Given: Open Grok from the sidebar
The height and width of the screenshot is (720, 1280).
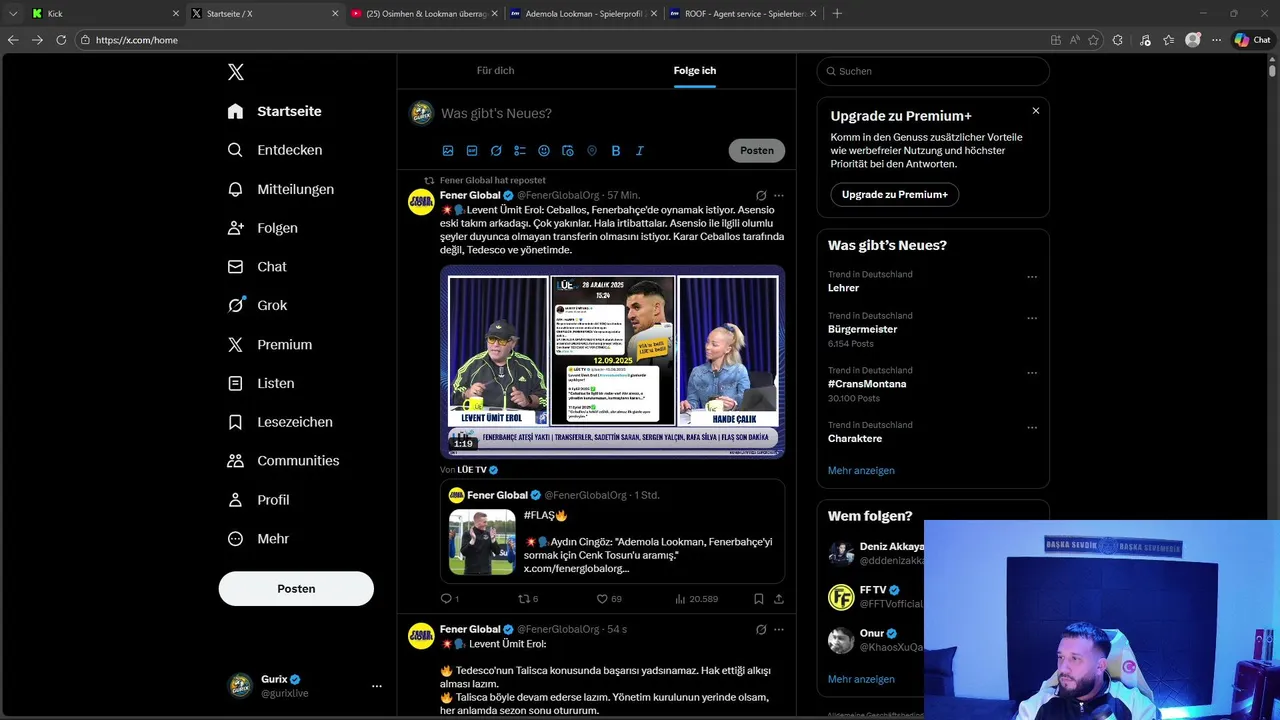Looking at the screenshot, I should tap(256, 305).
